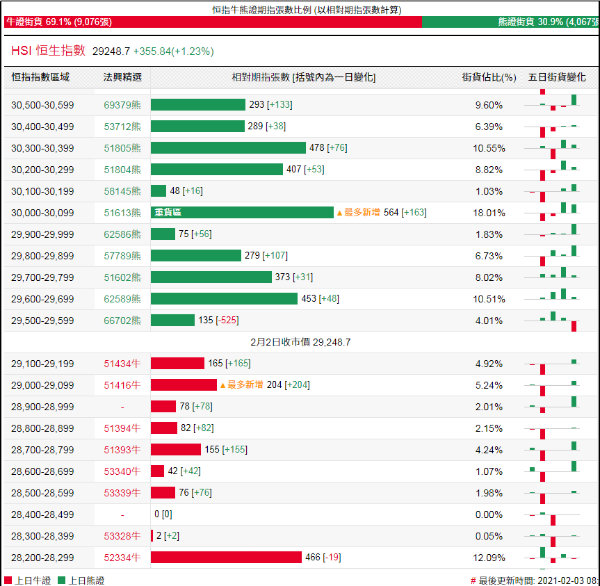
Task: Click the 最後更新時間 timestamp
Action: (x=535, y=581)
